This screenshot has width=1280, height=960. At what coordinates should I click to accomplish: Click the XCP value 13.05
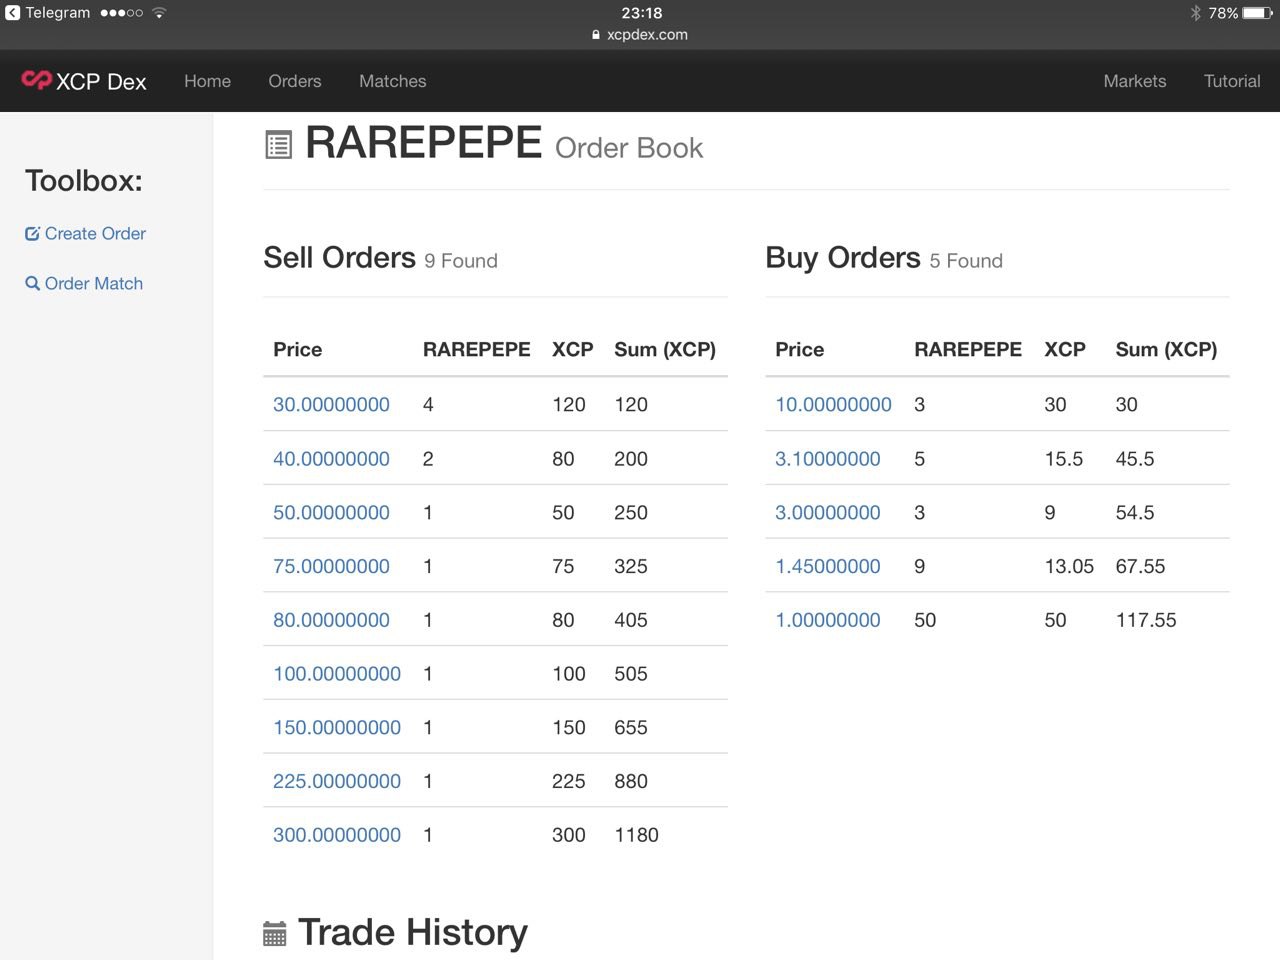pos(1069,566)
